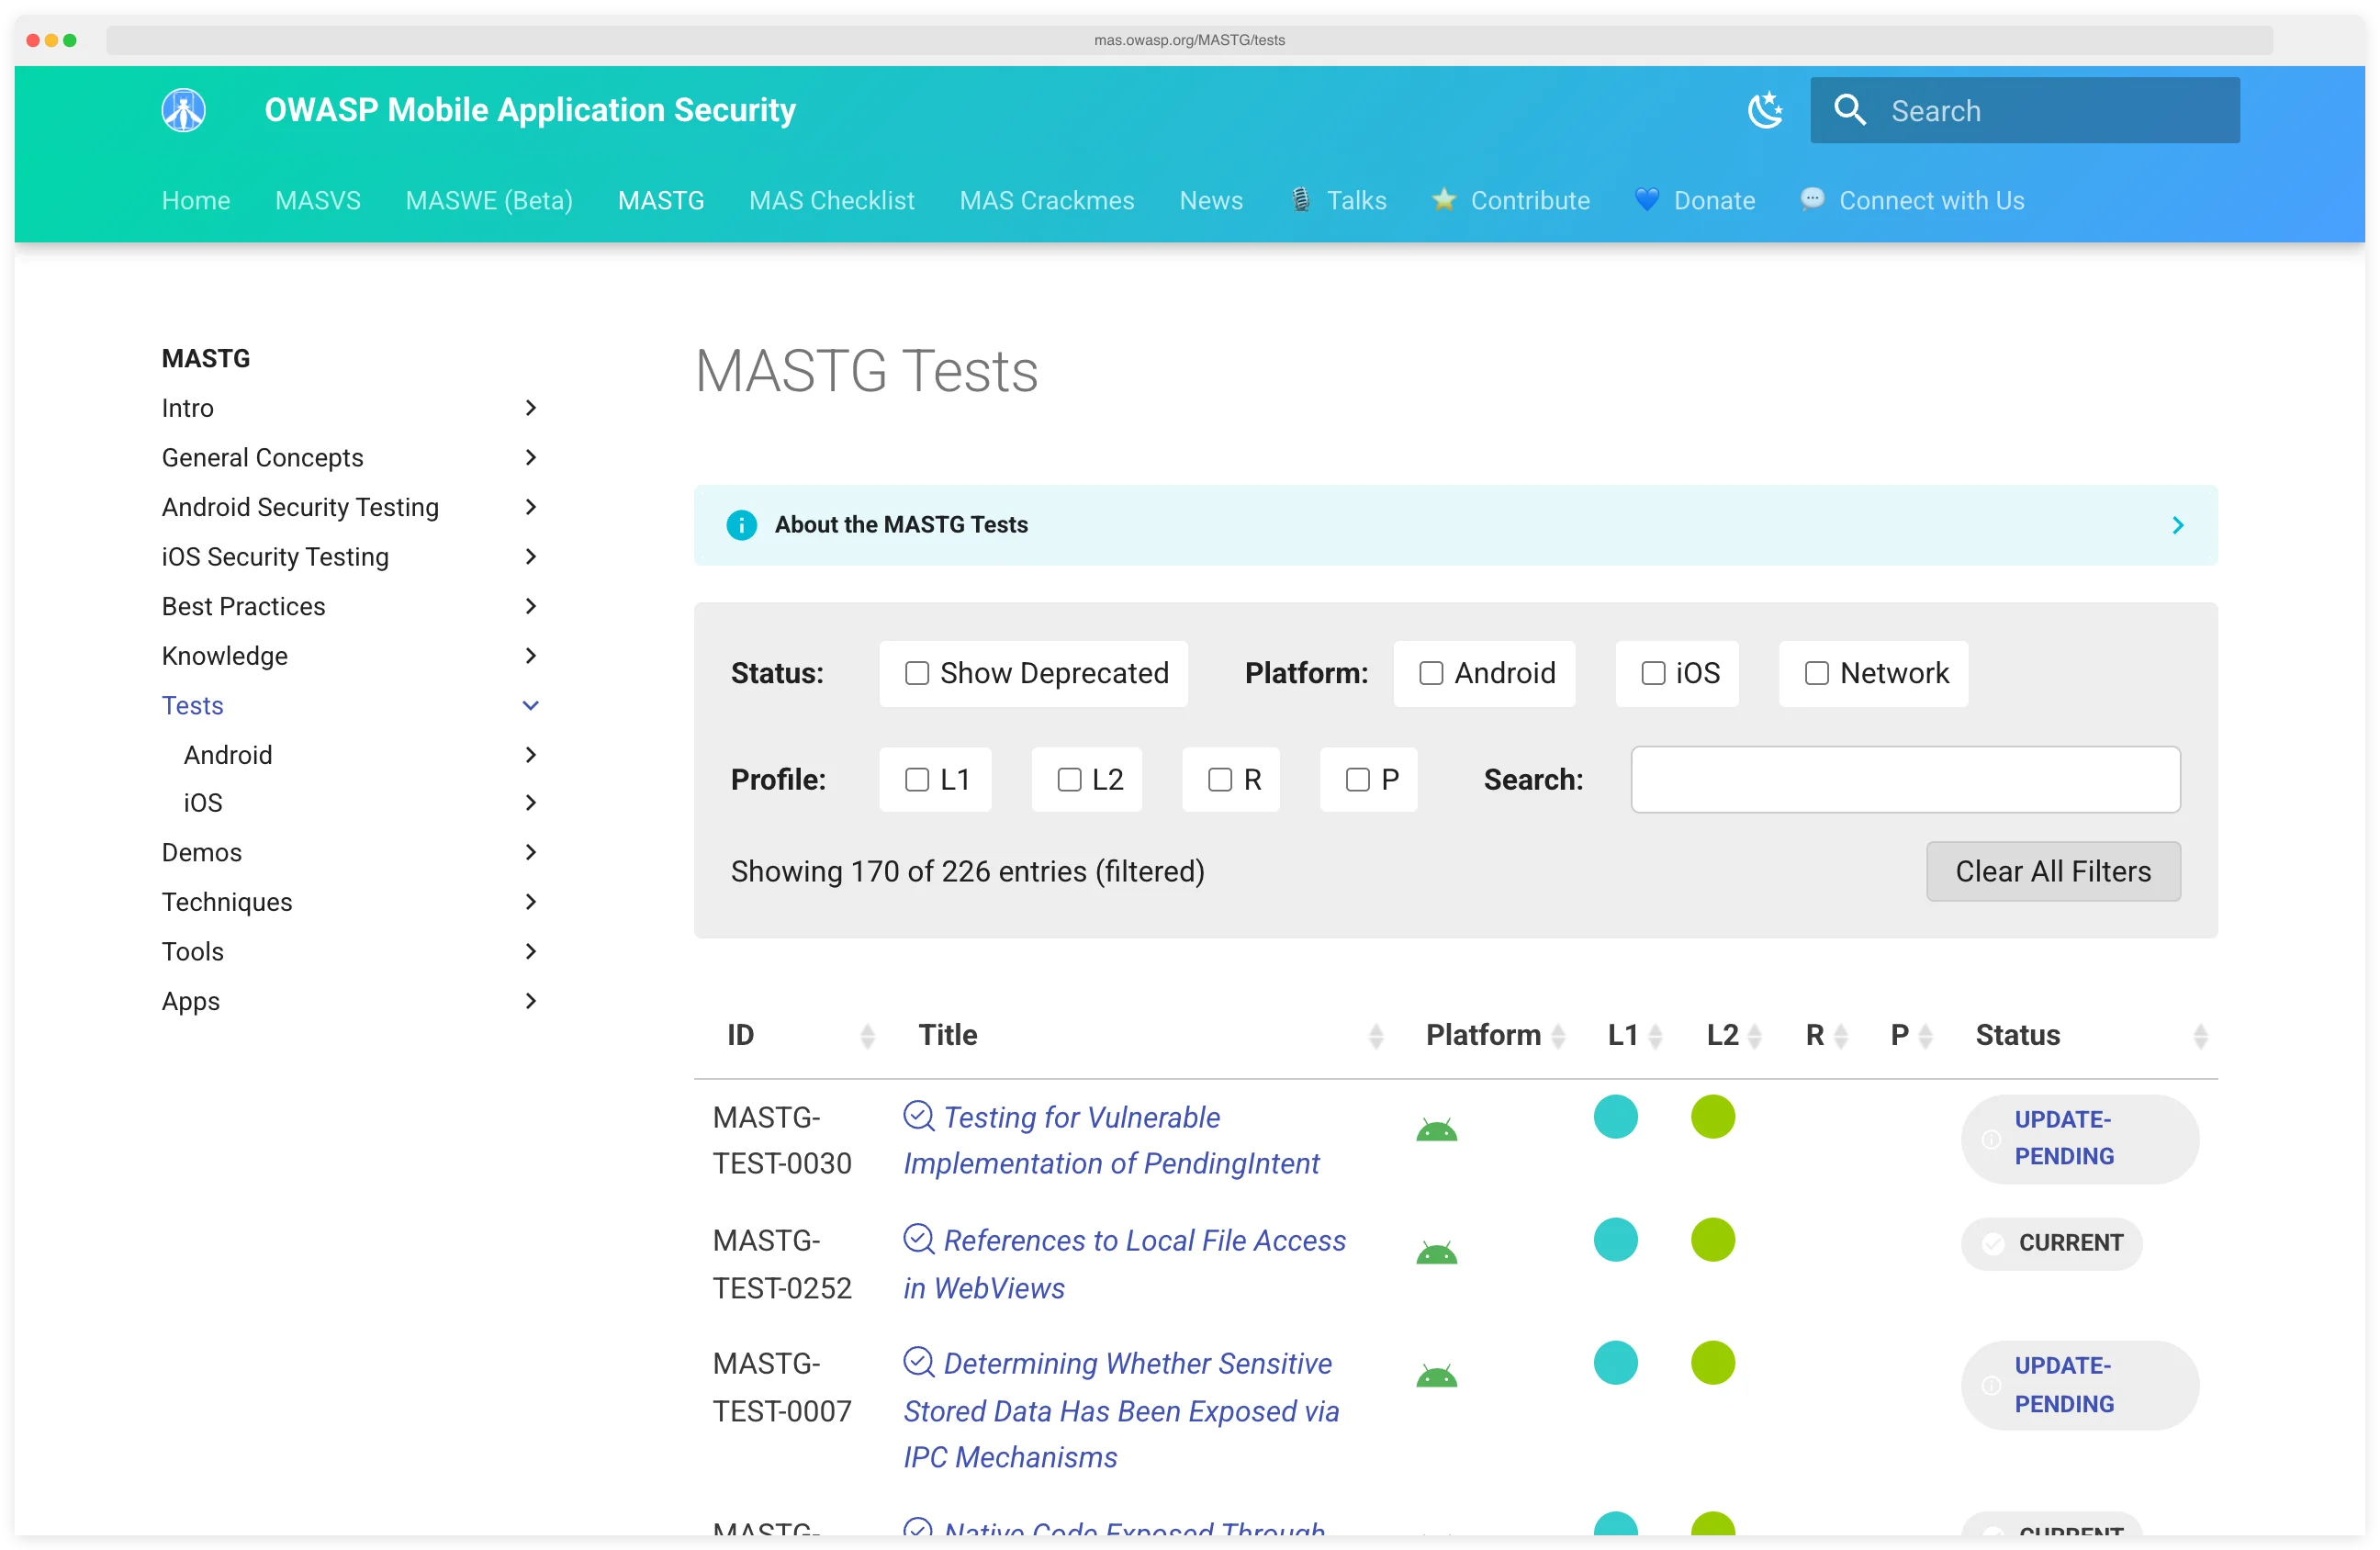This screenshot has height=1550, width=2380.
Task: Enable the L1 profile filter checkbox
Action: [916, 779]
